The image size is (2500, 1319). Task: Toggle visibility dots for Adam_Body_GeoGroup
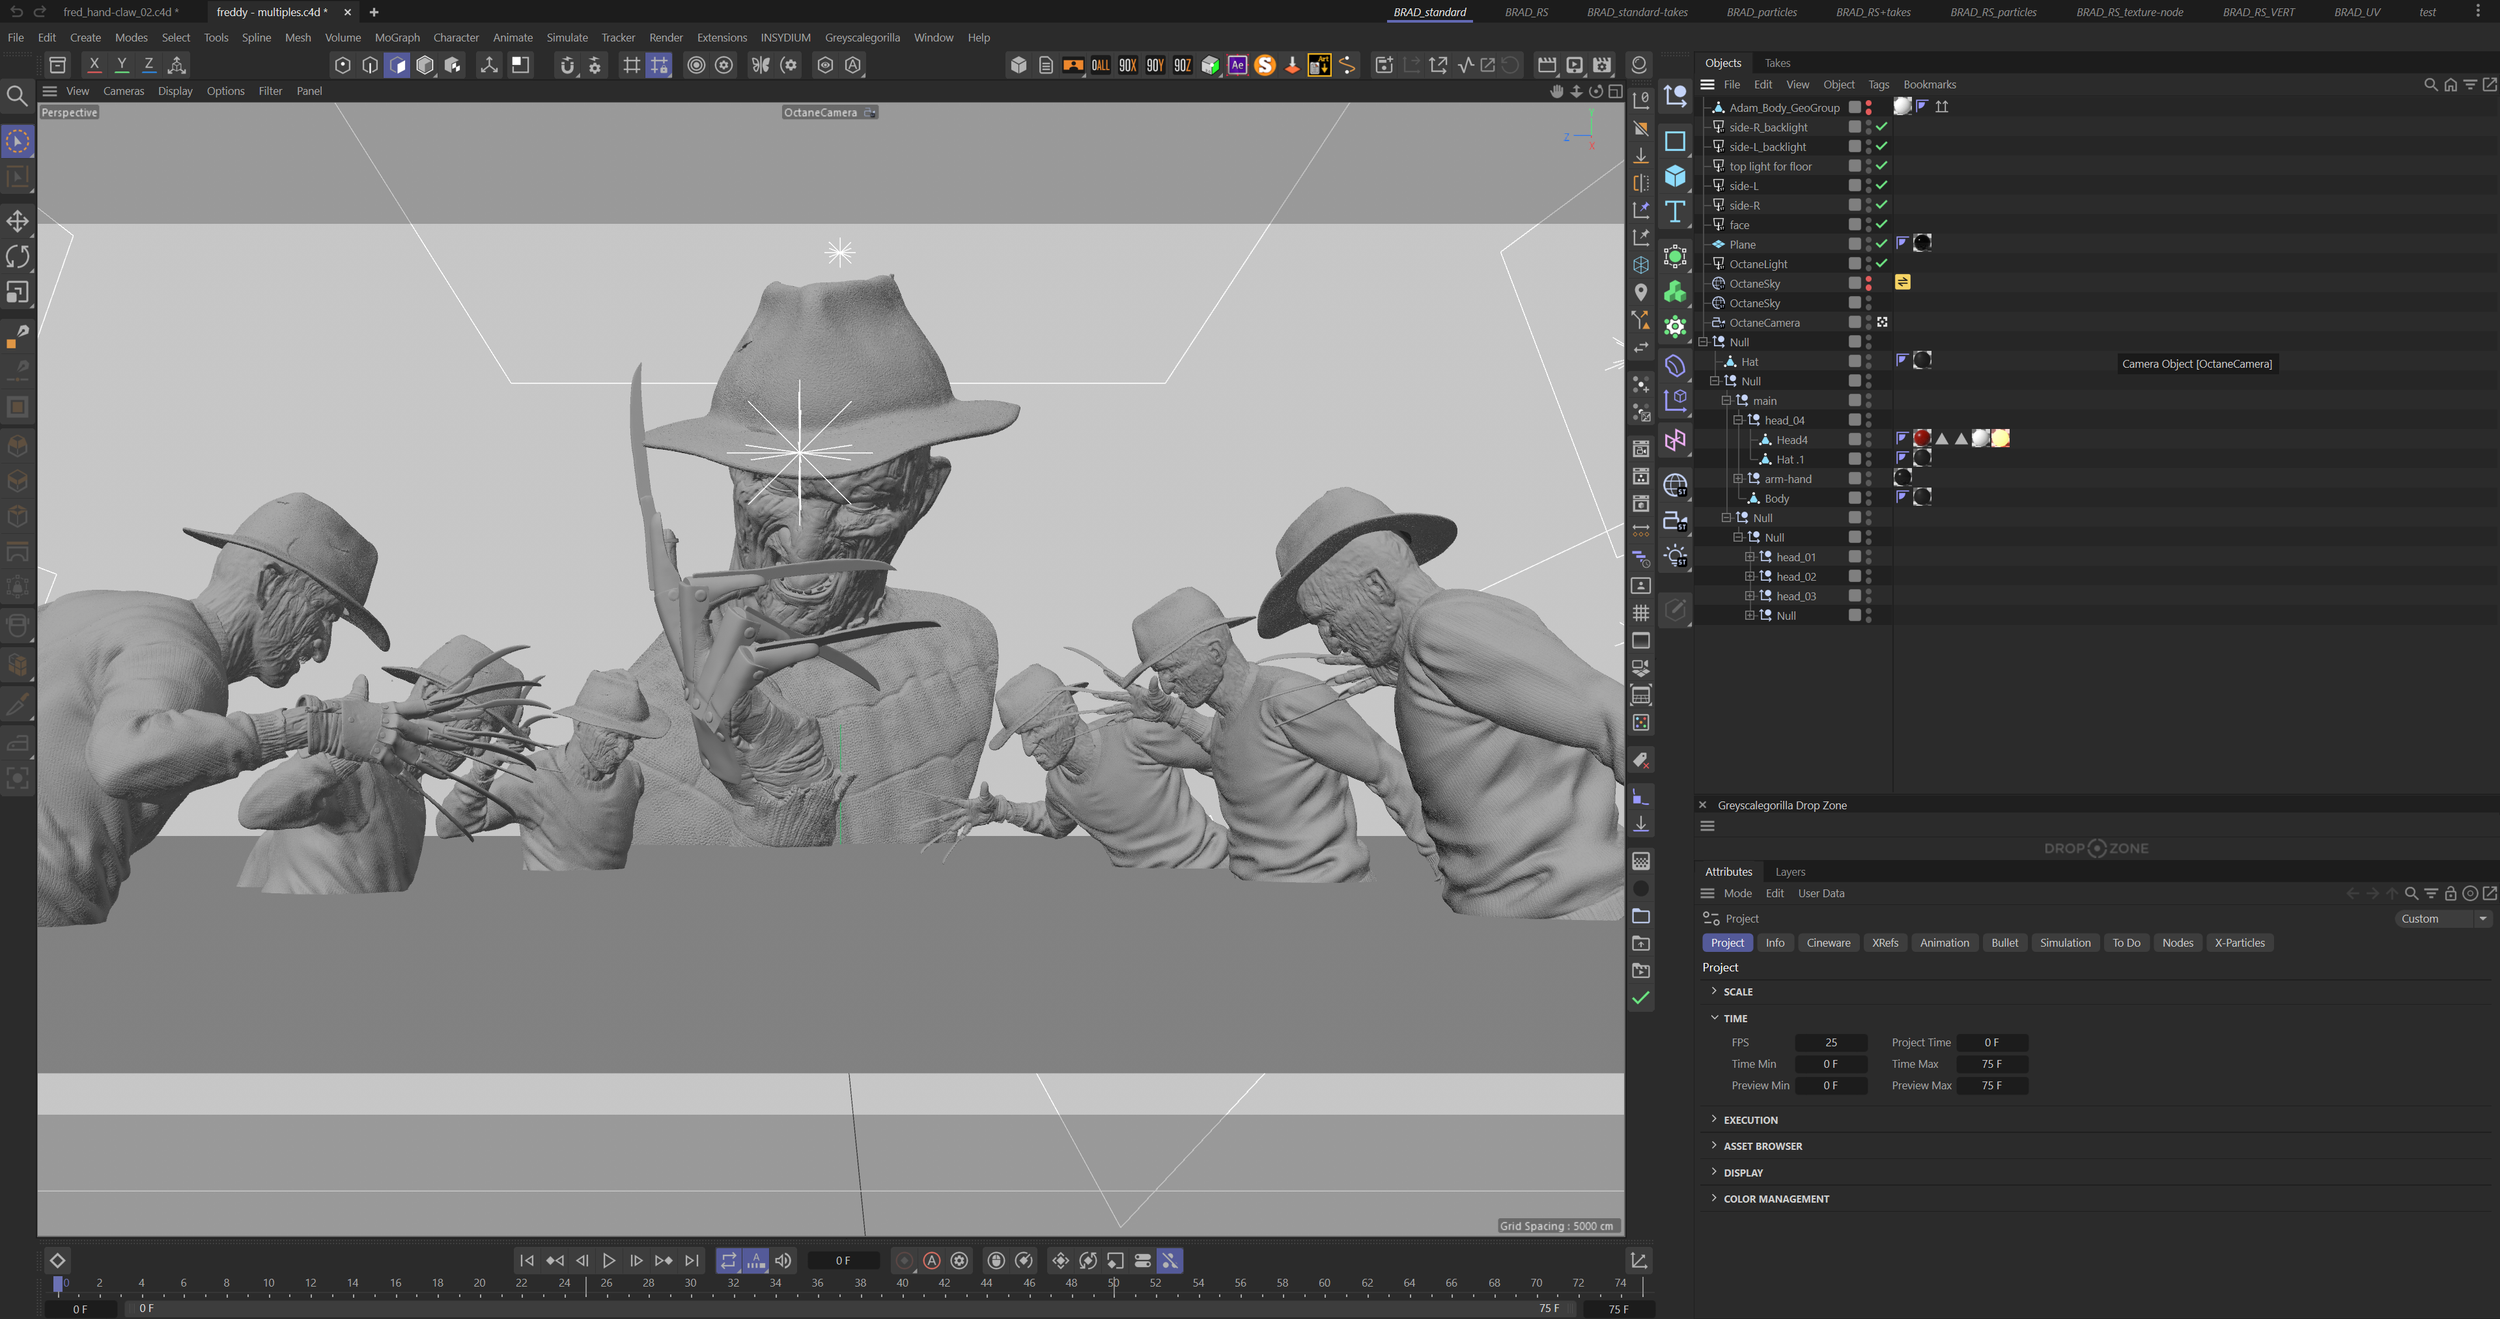(1868, 107)
